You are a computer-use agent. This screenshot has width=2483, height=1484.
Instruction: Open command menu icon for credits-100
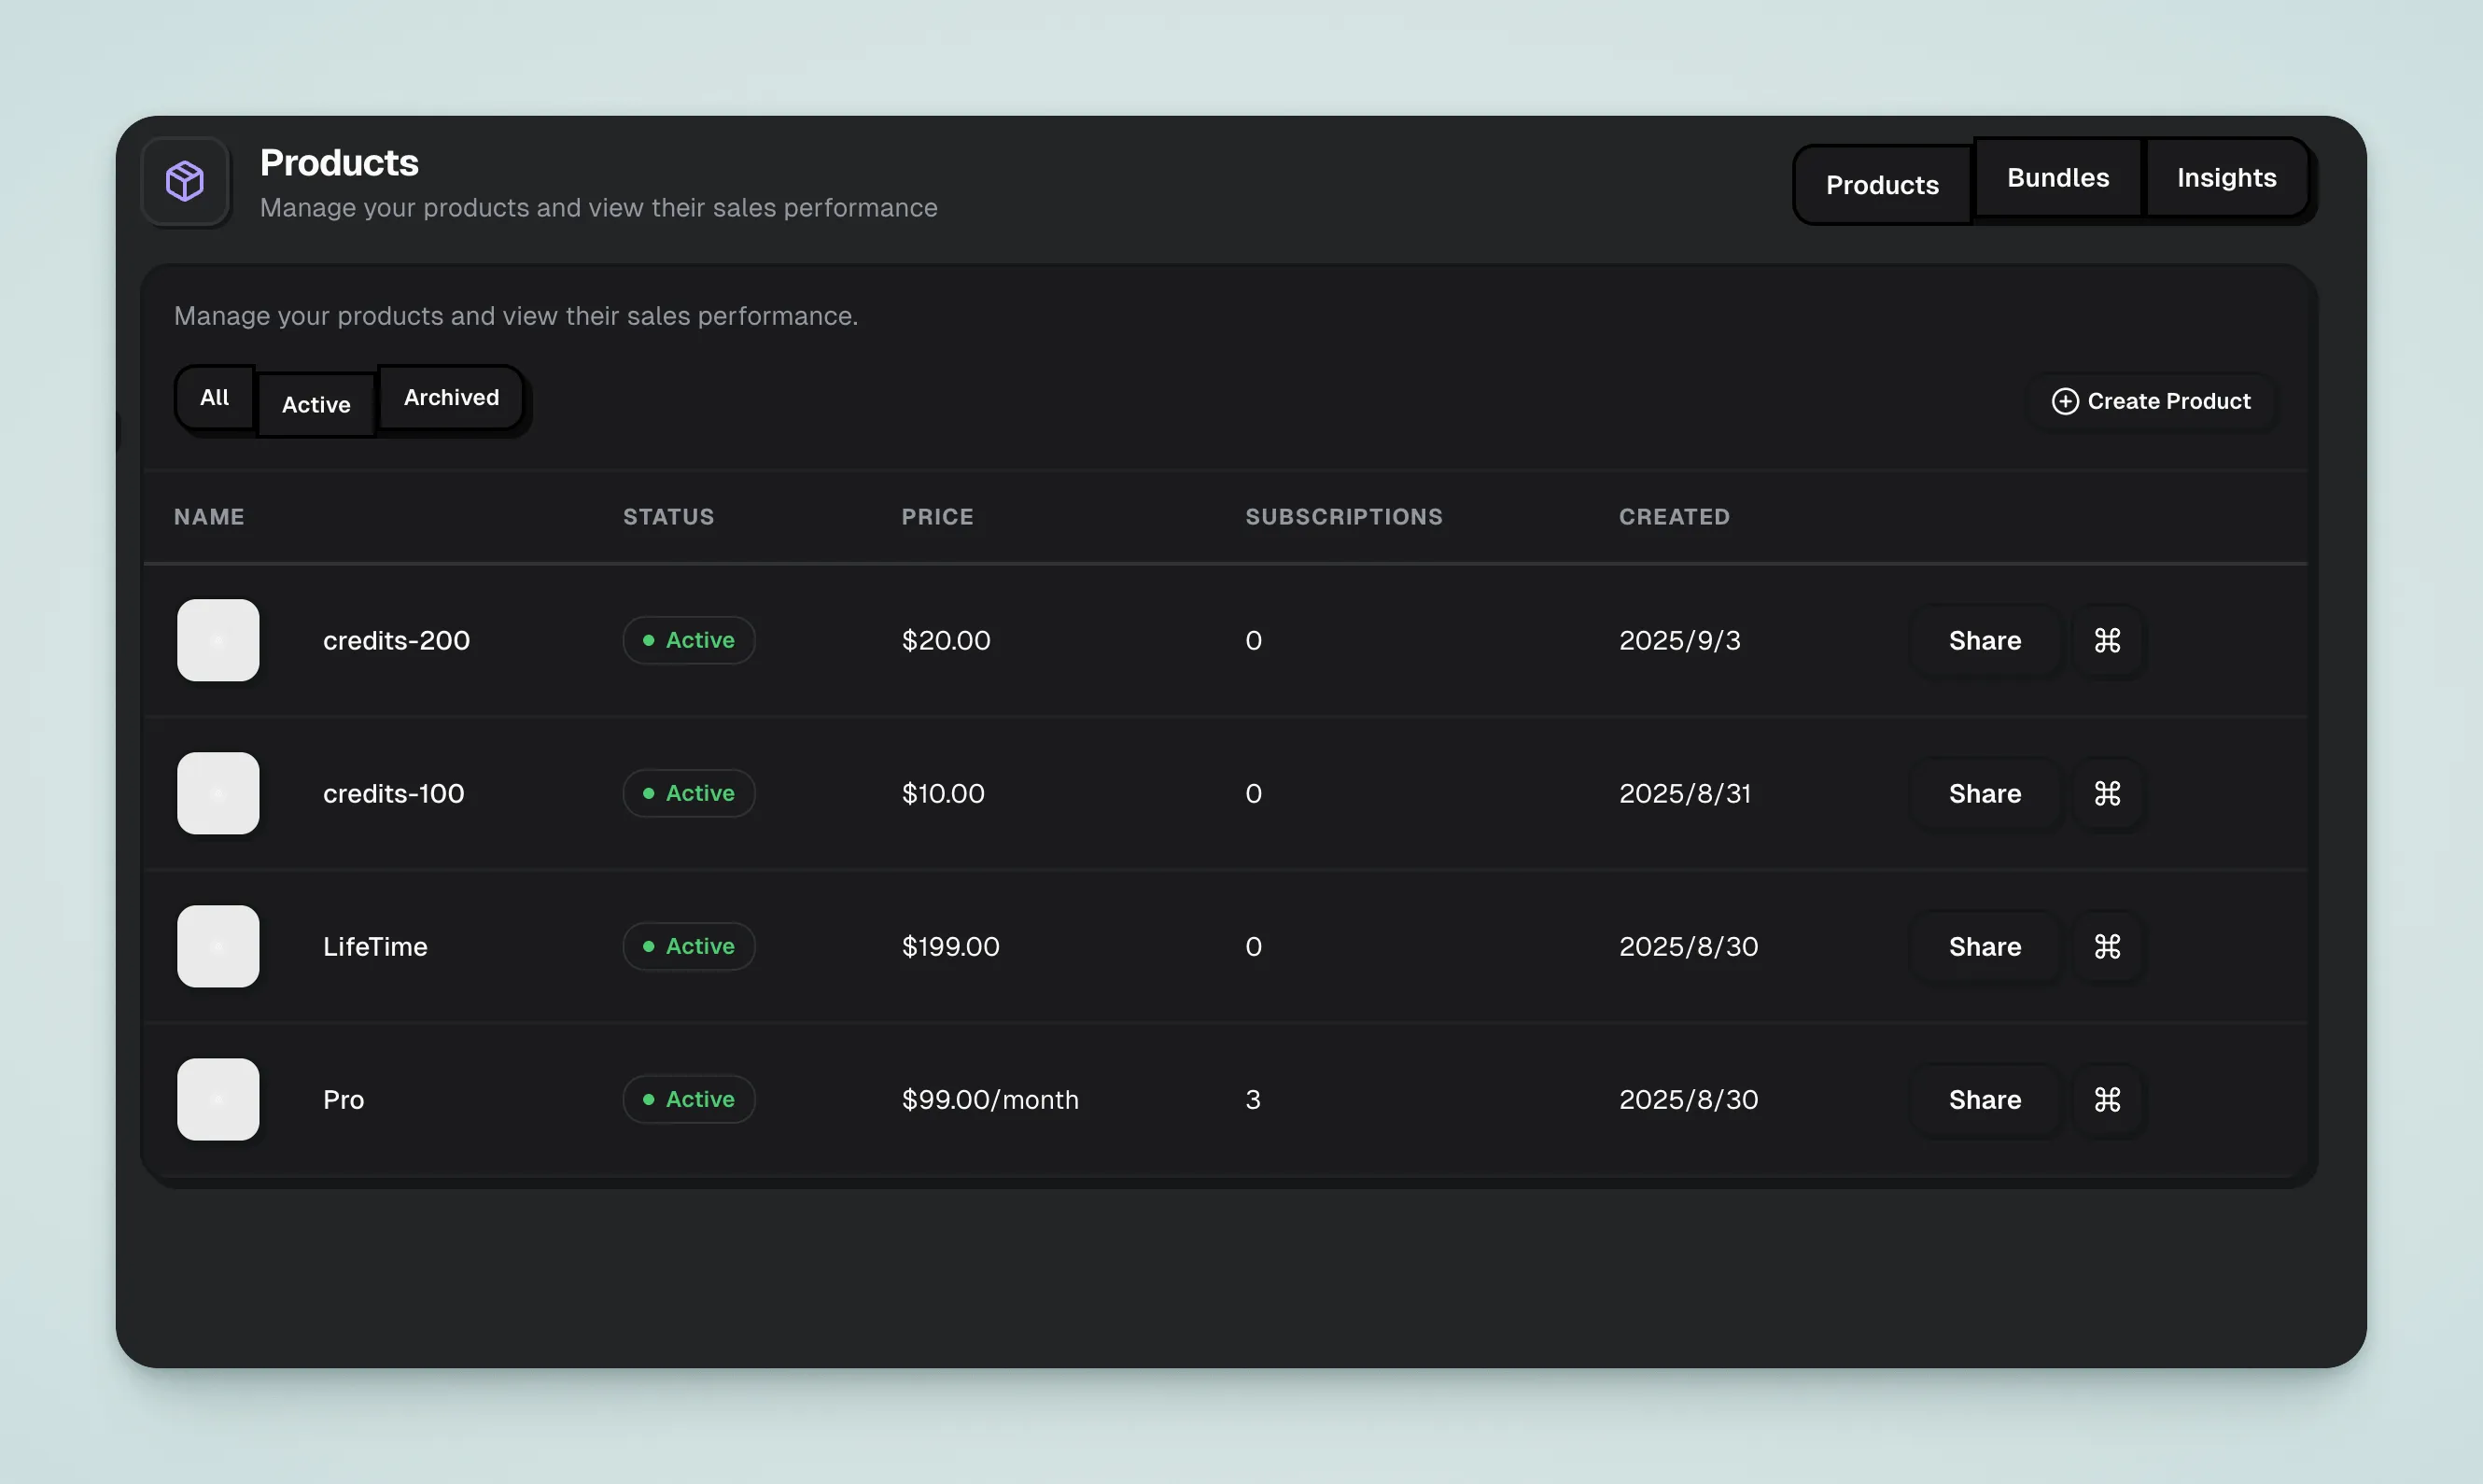coord(2107,793)
